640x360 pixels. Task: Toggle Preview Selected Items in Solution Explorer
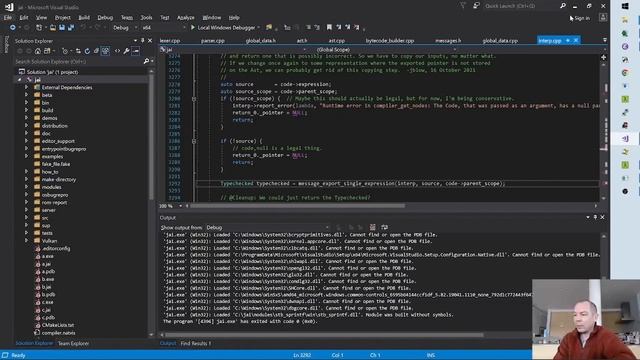click(x=136, y=51)
